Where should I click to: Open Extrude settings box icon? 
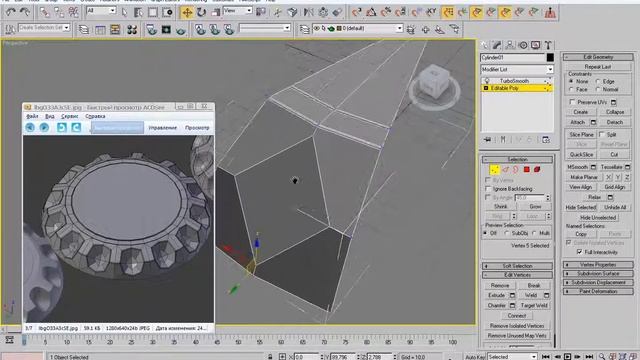pos(512,295)
